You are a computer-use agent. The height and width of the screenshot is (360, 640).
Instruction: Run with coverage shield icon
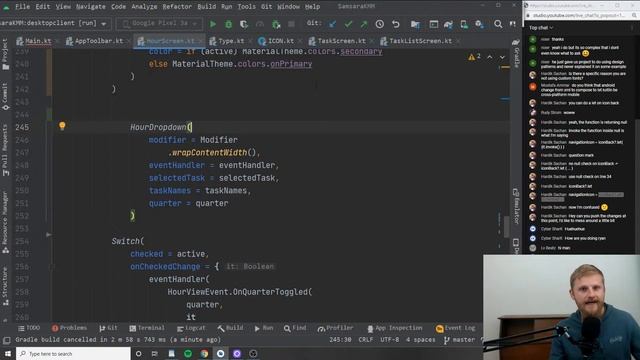click(244, 24)
